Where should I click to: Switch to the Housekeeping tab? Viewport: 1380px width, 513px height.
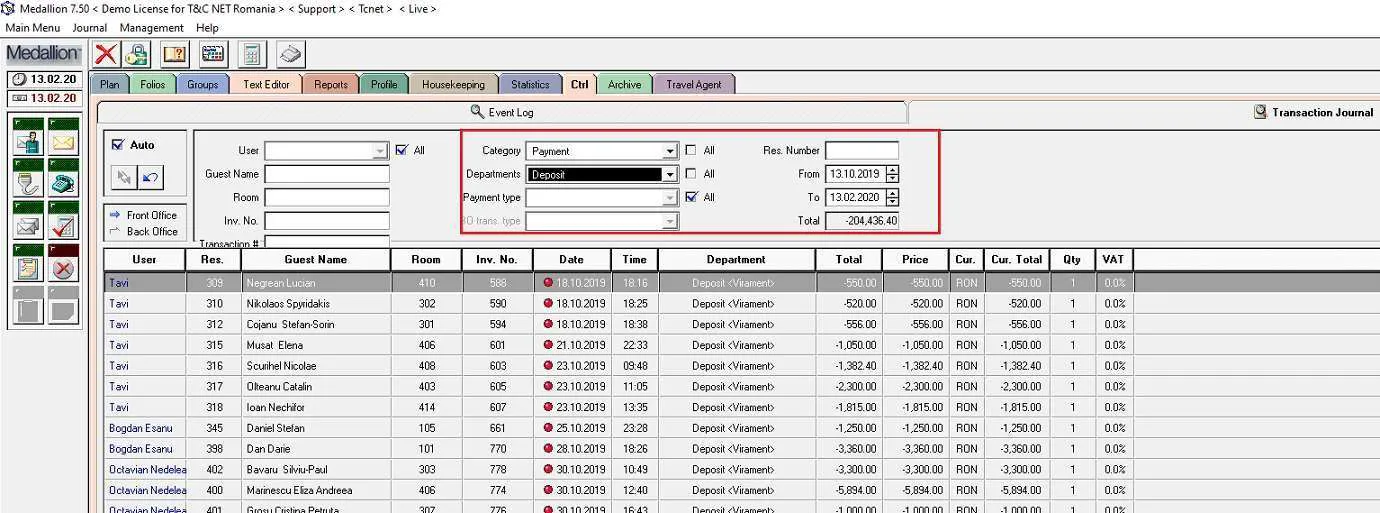coord(453,84)
